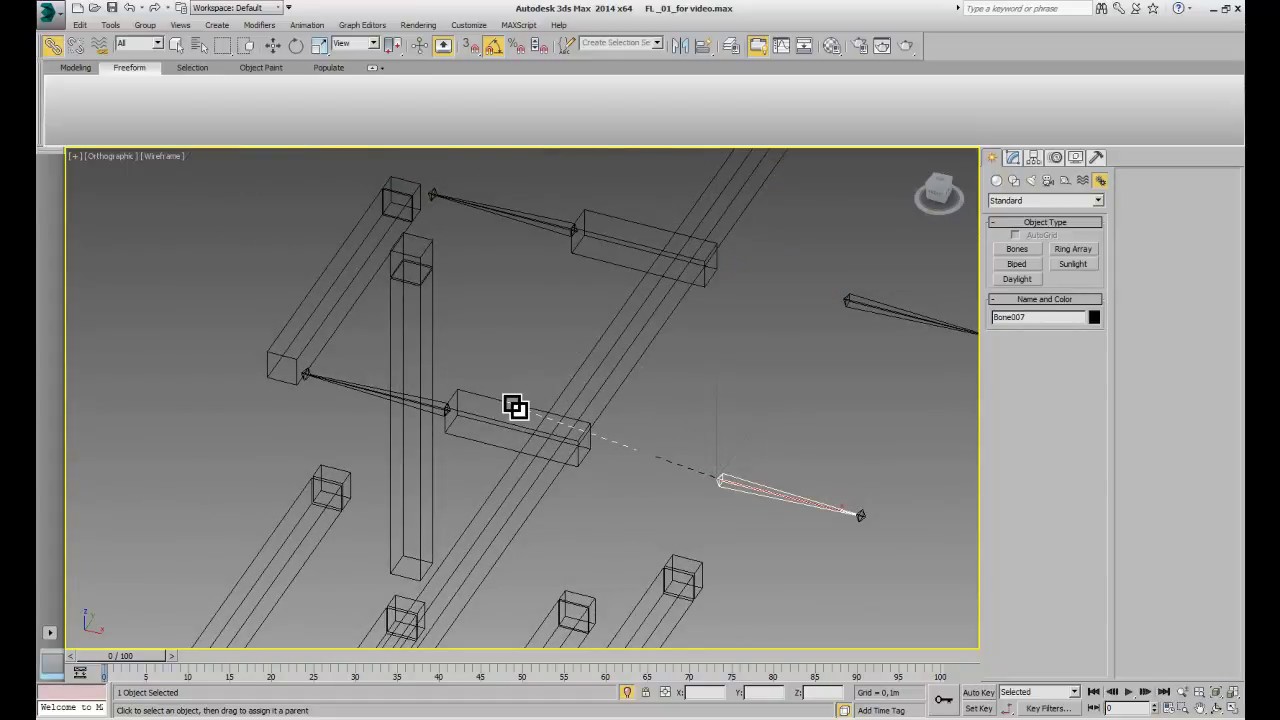Open the selection filter All dropdown
Viewport: 1280px width, 720px height.
139,44
